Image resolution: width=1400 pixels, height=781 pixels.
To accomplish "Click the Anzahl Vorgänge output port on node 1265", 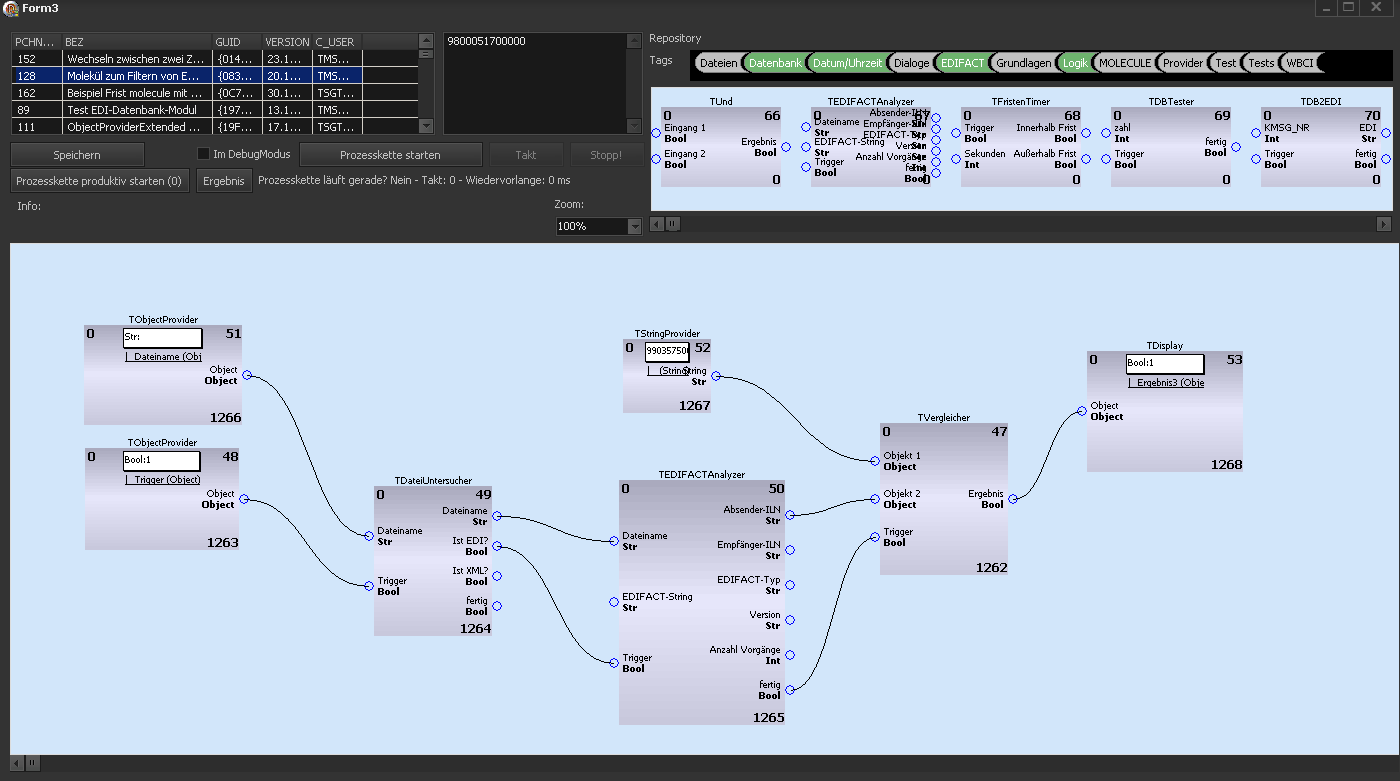I will click(x=790, y=655).
